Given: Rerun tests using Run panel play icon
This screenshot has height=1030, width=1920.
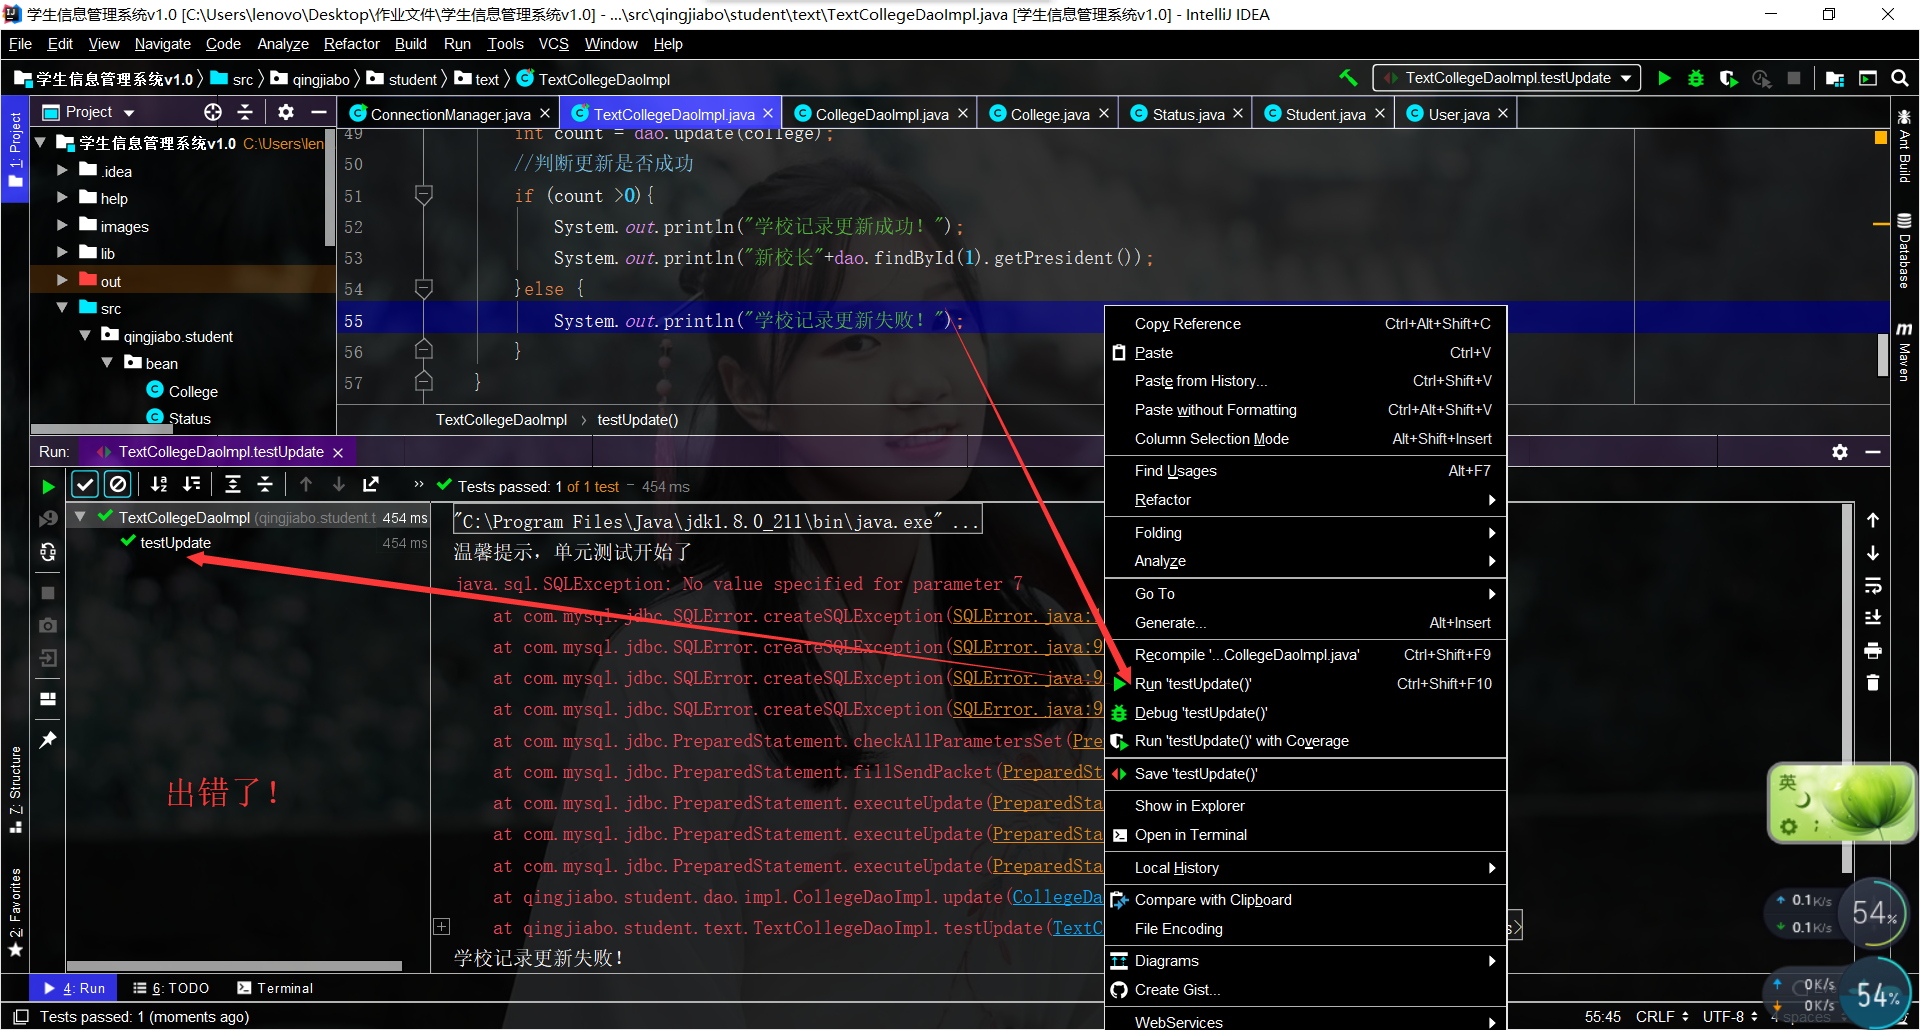Looking at the screenshot, I should click(x=48, y=486).
